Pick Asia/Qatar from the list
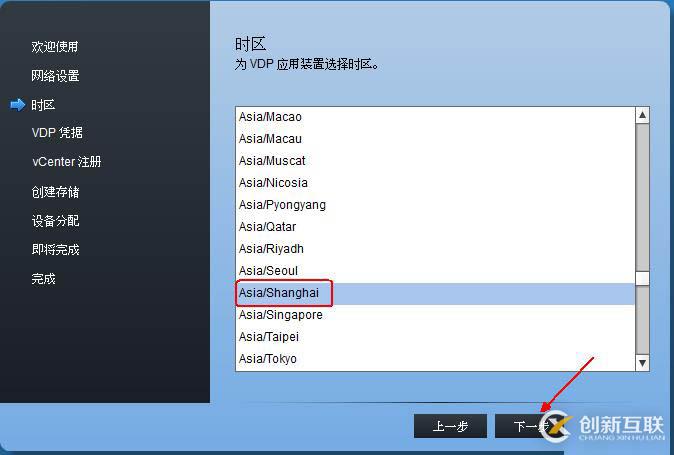674x455 pixels. point(435,227)
